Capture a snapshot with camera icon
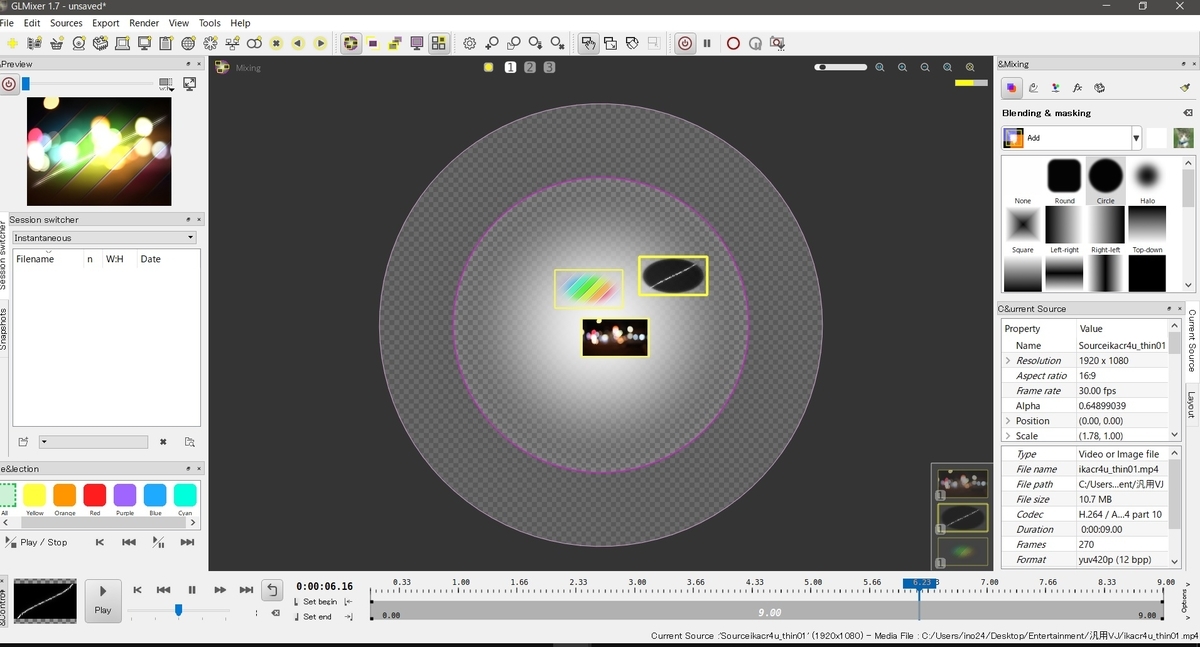 pos(777,43)
